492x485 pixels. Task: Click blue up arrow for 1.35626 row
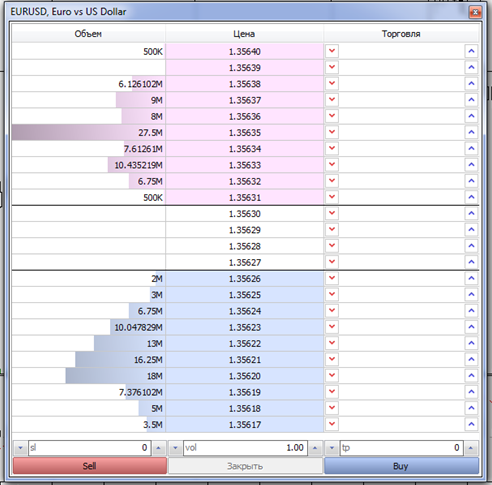[x=471, y=278]
